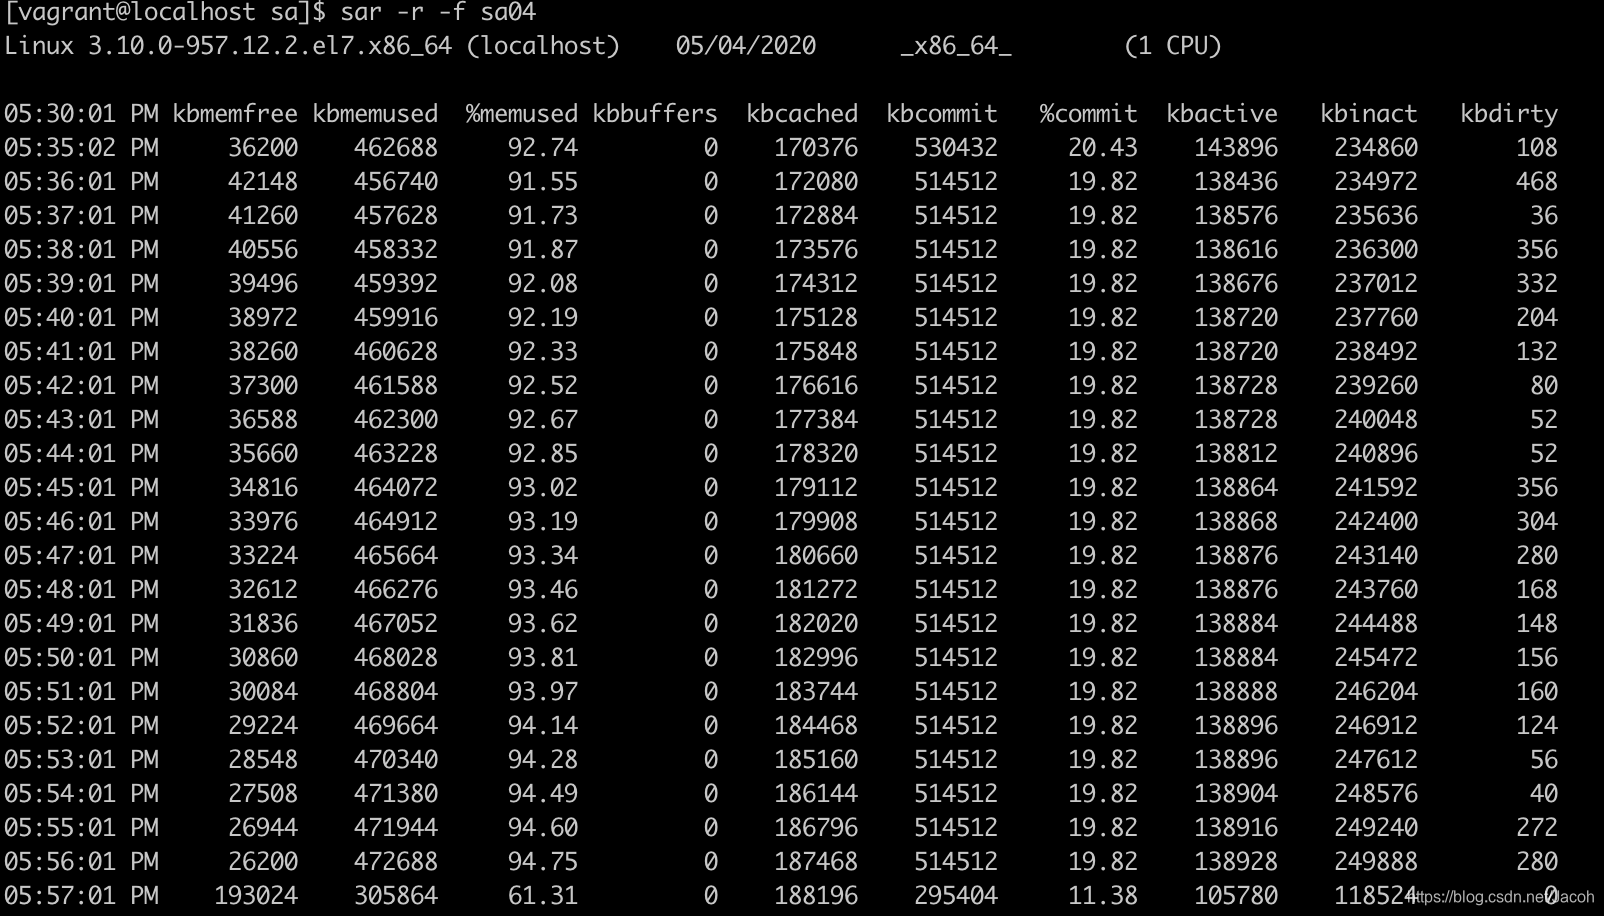Click kbmemfree value 36200
1604x916 pixels.
point(263,148)
